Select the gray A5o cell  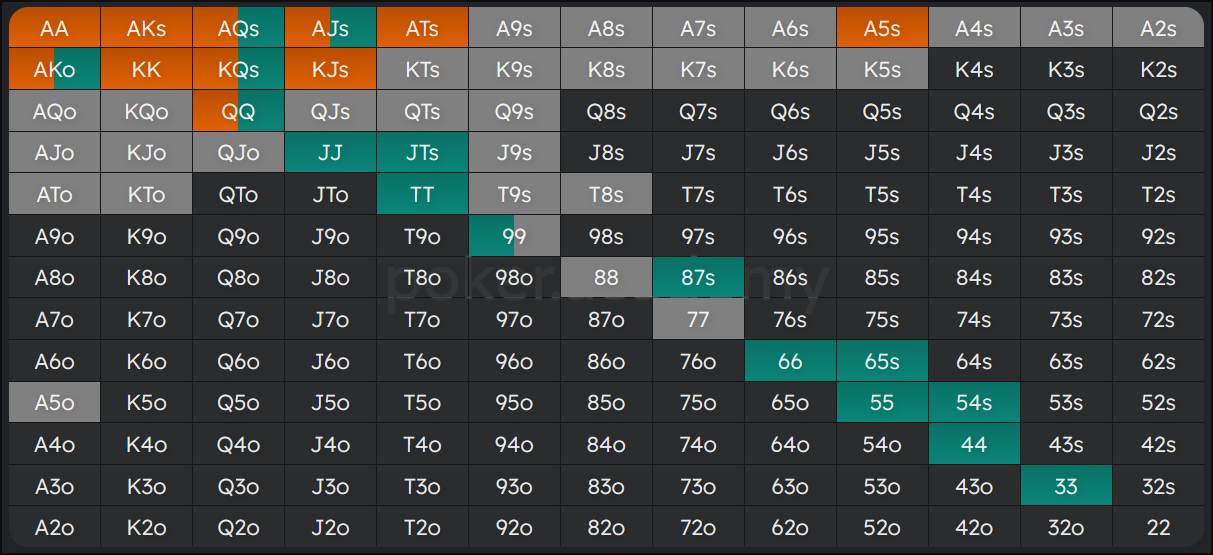pos(55,403)
